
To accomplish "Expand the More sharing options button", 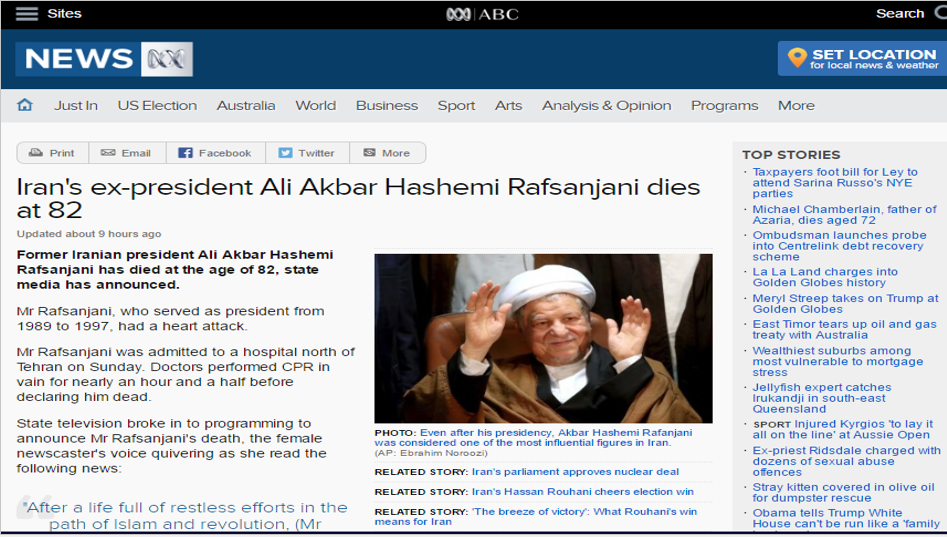I will 387,153.
